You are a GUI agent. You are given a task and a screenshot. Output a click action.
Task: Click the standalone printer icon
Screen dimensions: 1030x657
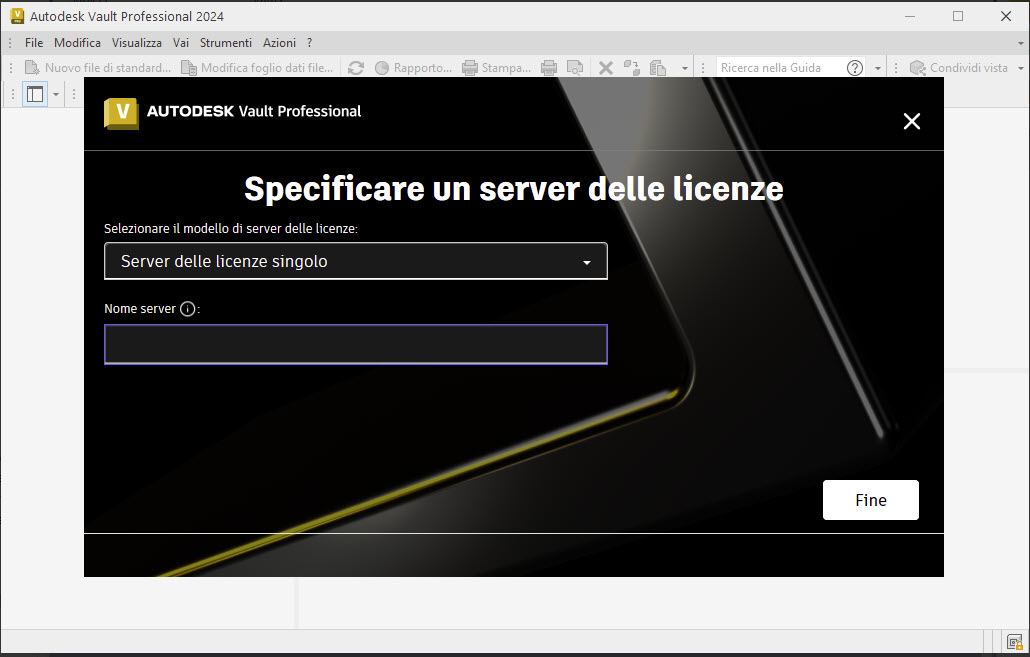click(x=549, y=68)
